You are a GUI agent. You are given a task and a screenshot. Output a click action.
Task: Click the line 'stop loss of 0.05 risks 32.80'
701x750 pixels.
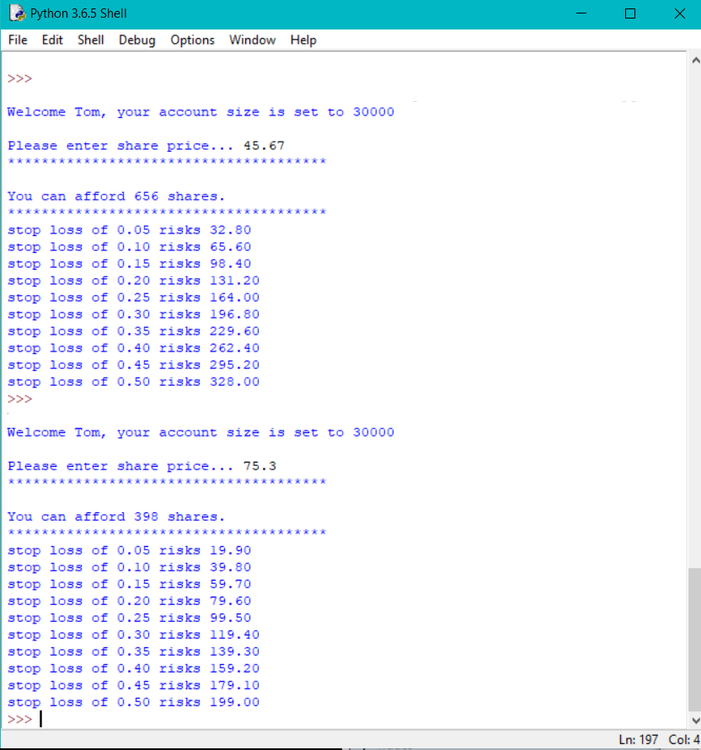(129, 230)
